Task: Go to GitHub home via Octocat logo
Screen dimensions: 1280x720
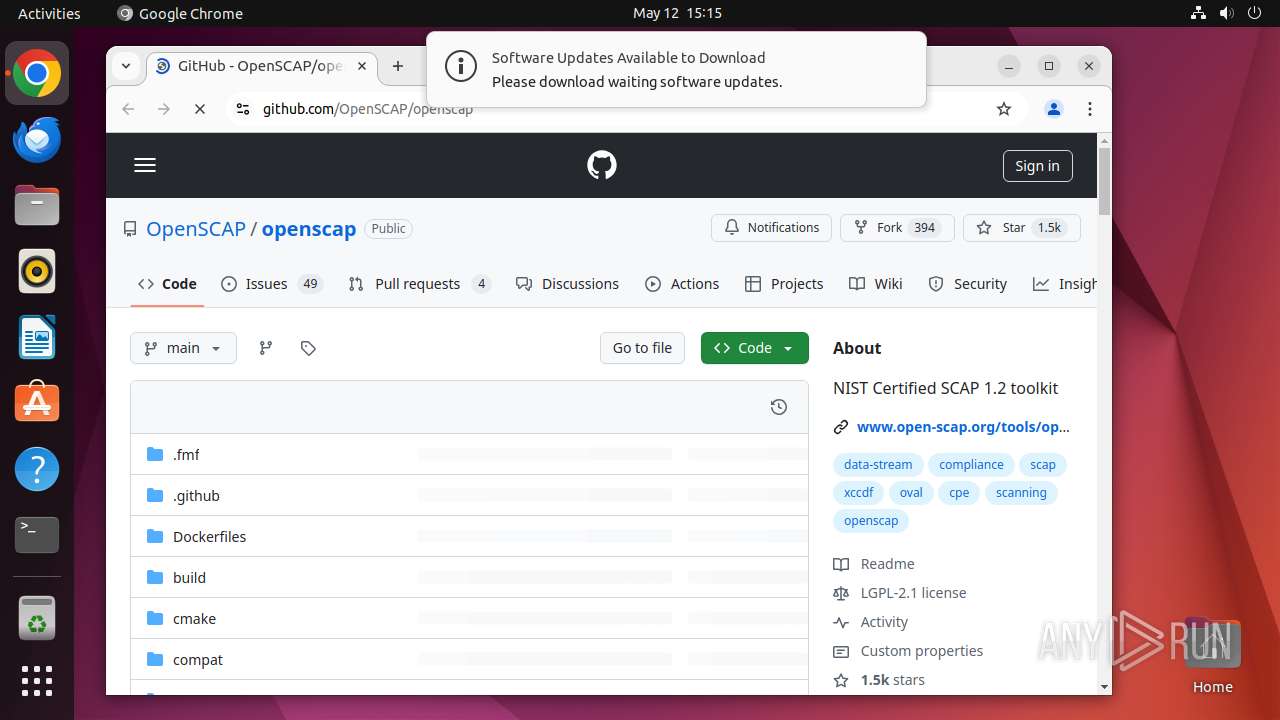Action: coord(602,165)
